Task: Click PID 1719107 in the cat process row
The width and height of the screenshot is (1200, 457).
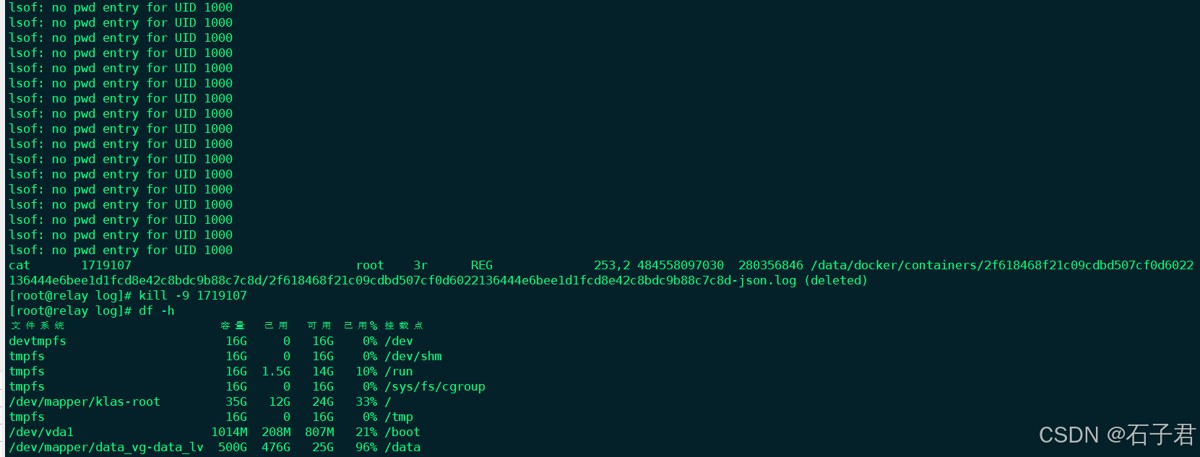Action: coord(106,266)
